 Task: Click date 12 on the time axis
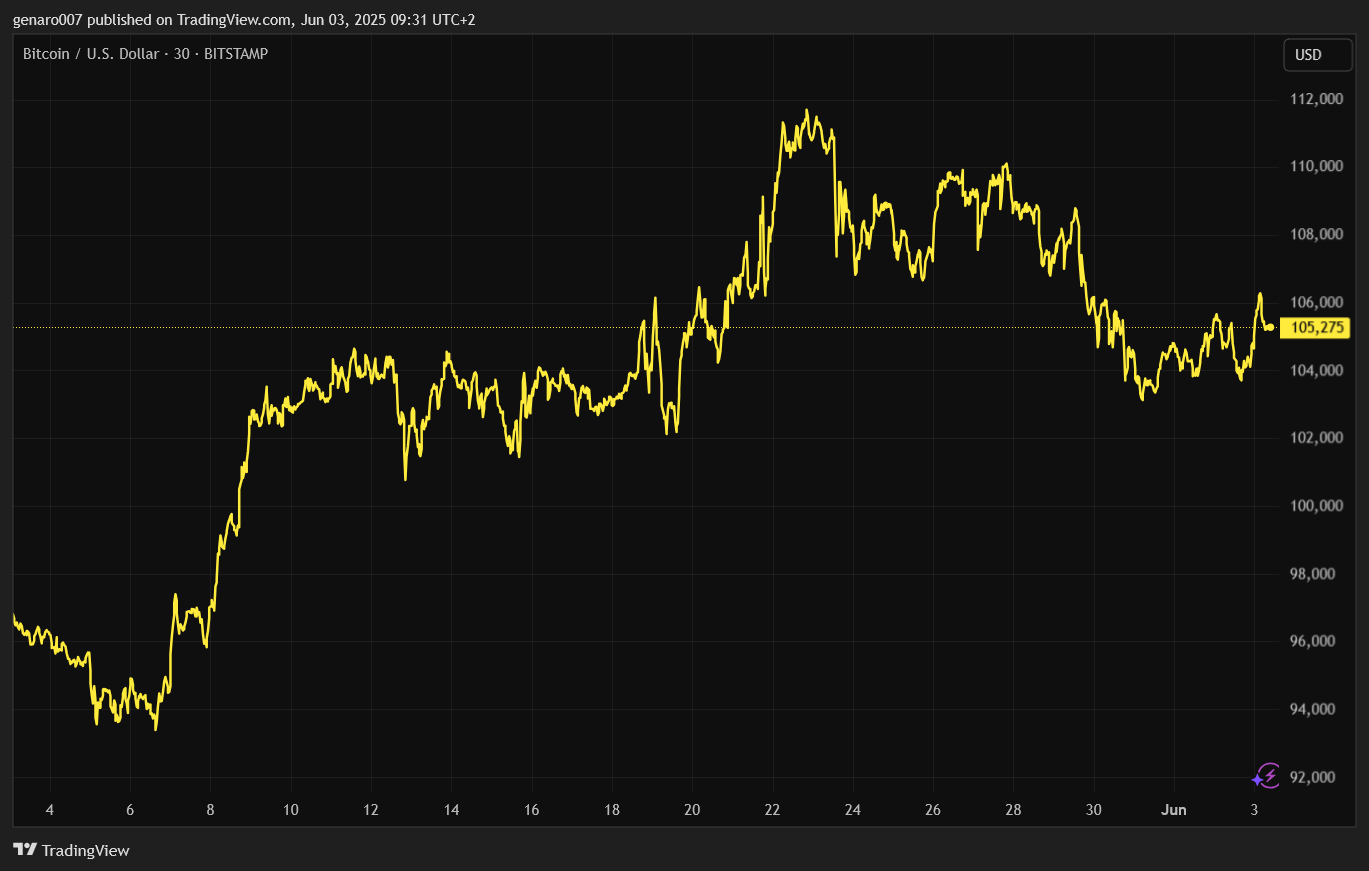(x=370, y=810)
